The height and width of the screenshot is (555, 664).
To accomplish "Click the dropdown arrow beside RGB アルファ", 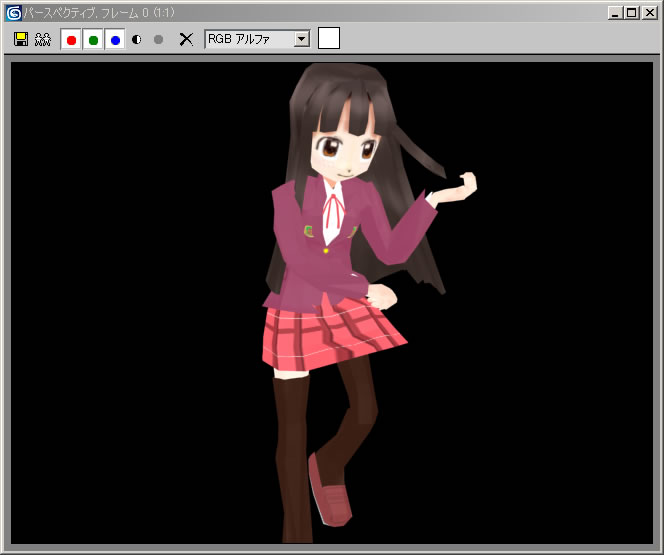I will 301,39.
